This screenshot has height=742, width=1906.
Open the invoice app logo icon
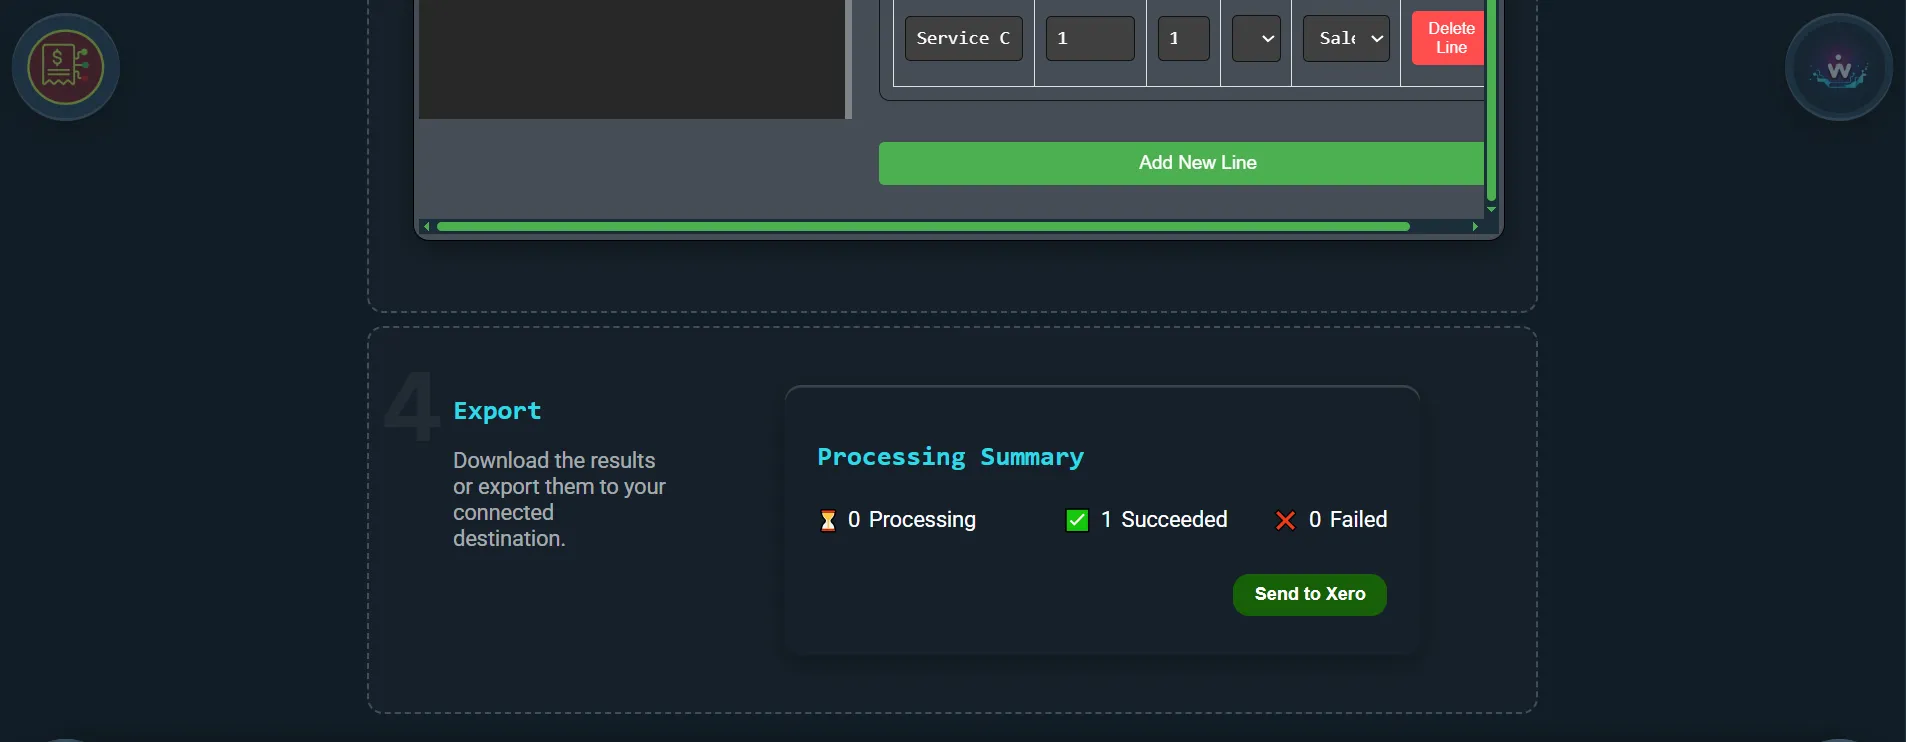[x=66, y=67]
